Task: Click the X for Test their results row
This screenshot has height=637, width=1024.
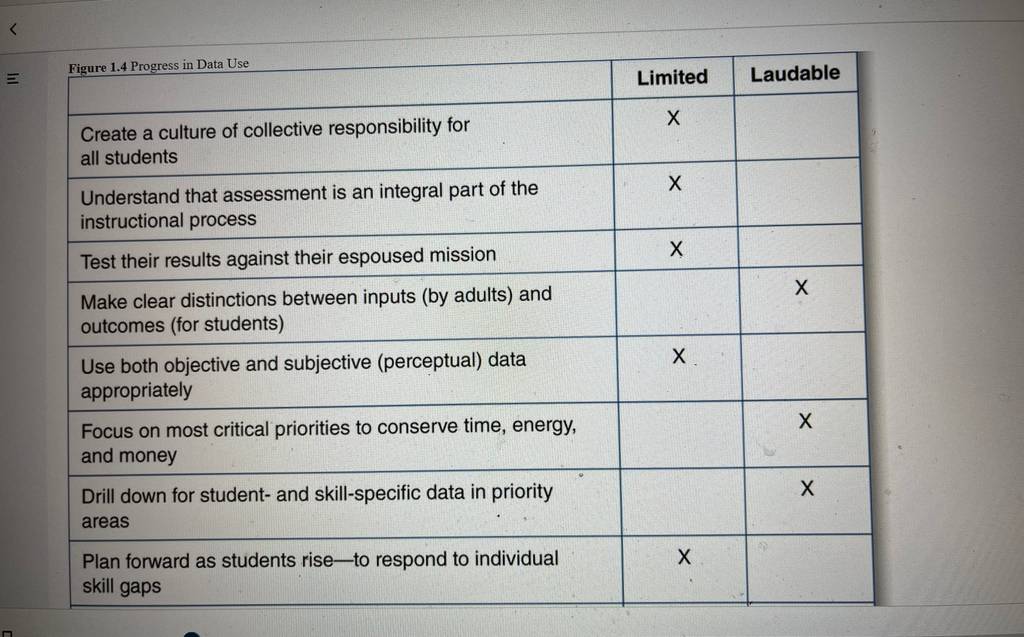Action: coord(676,248)
